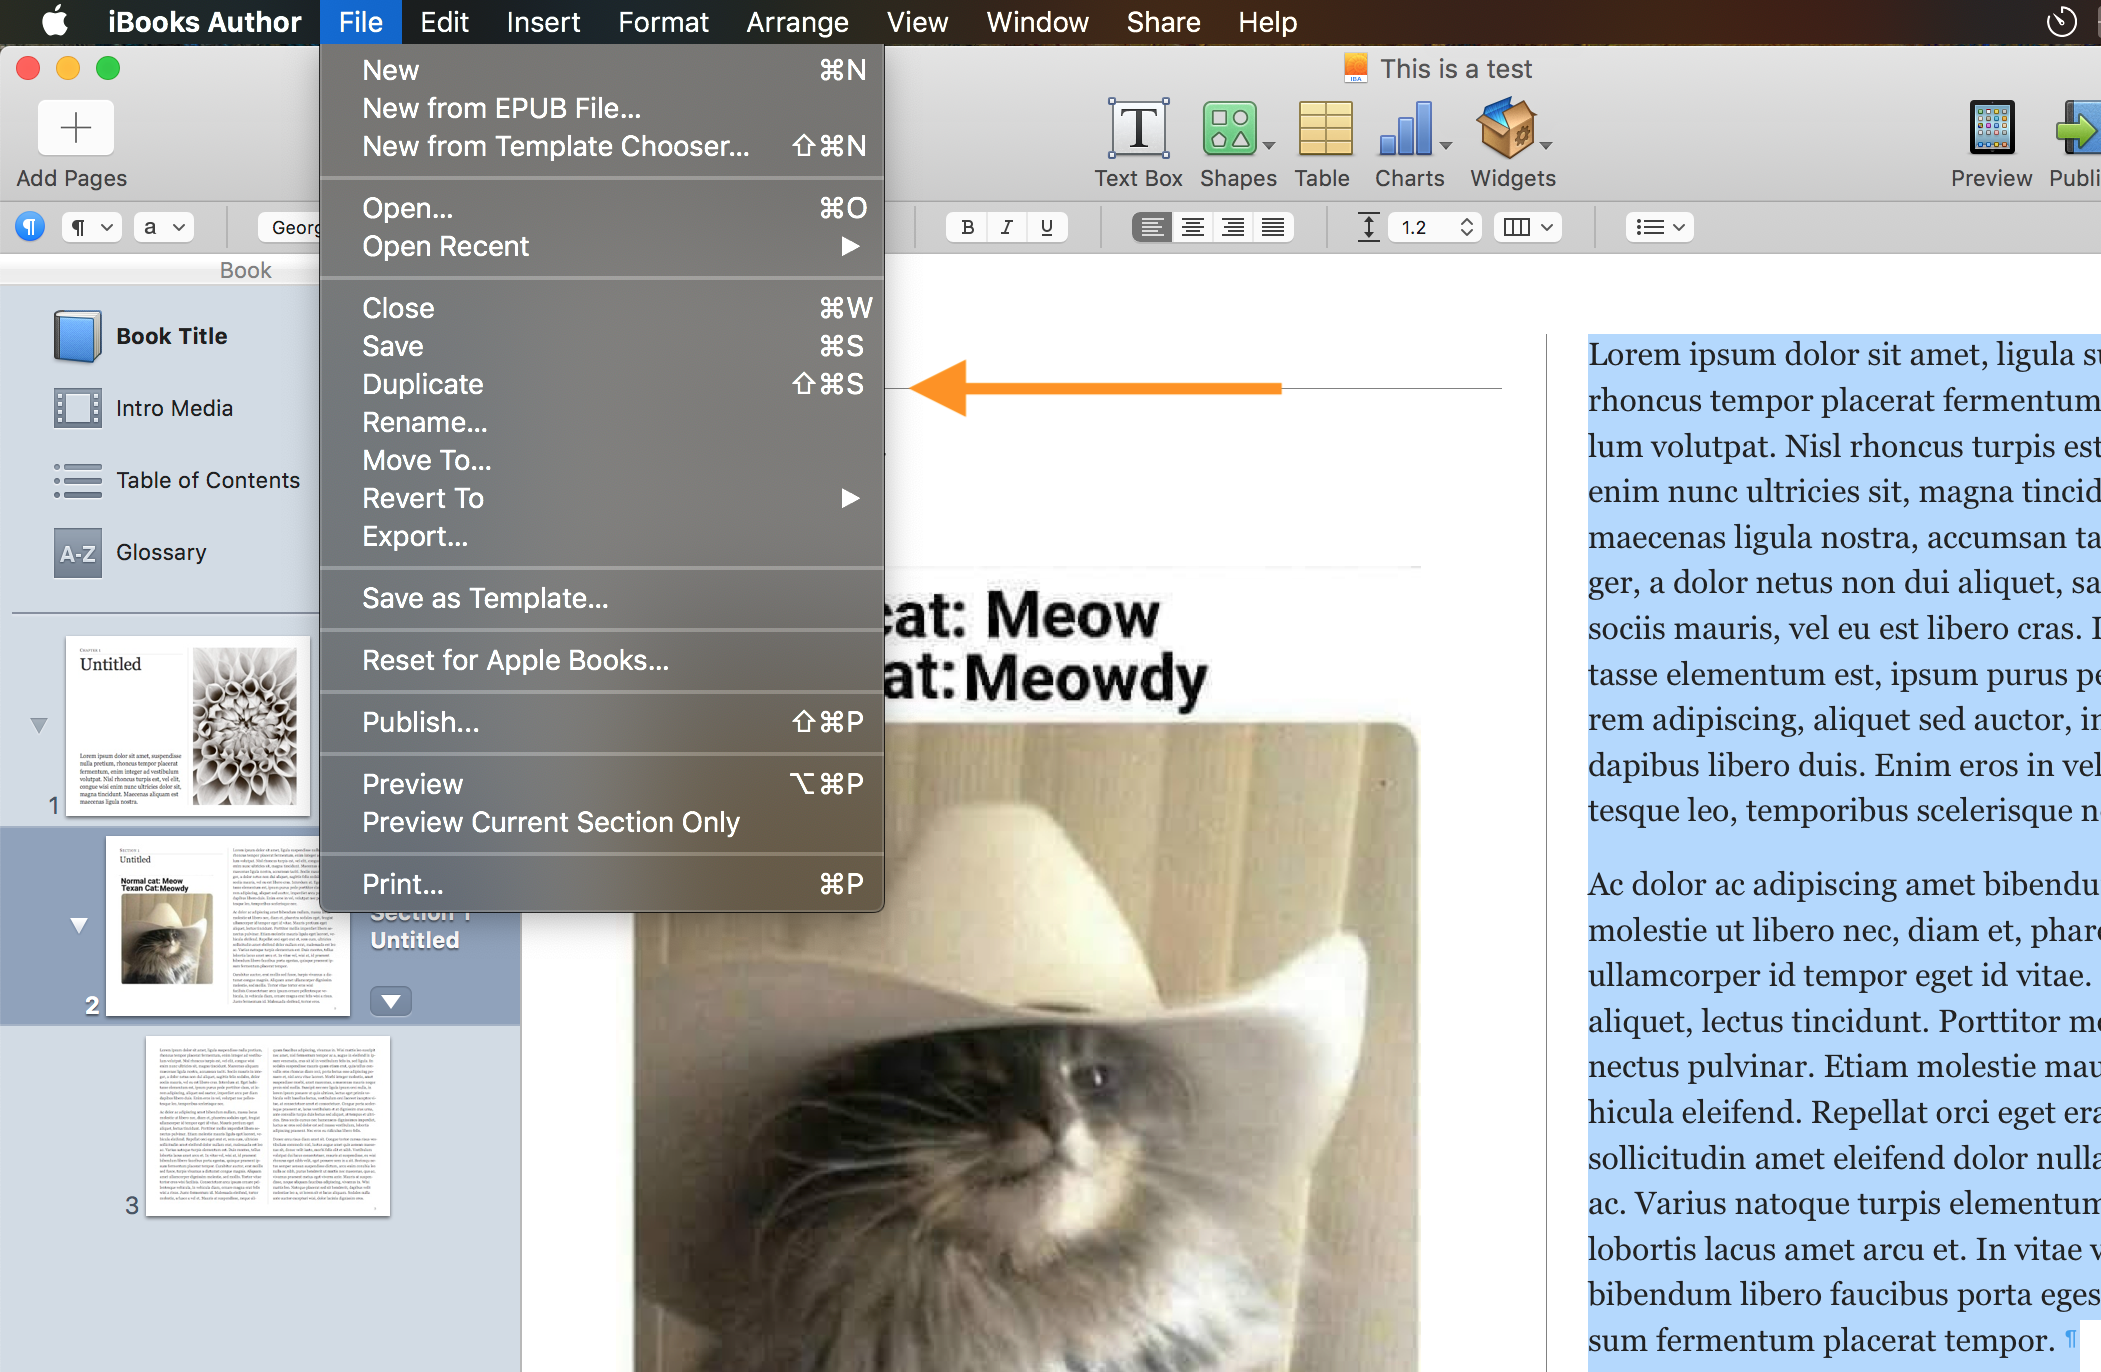Toggle the blue paragraph styles drawer button
2101x1372 pixels.
click(x=30, y=227)
